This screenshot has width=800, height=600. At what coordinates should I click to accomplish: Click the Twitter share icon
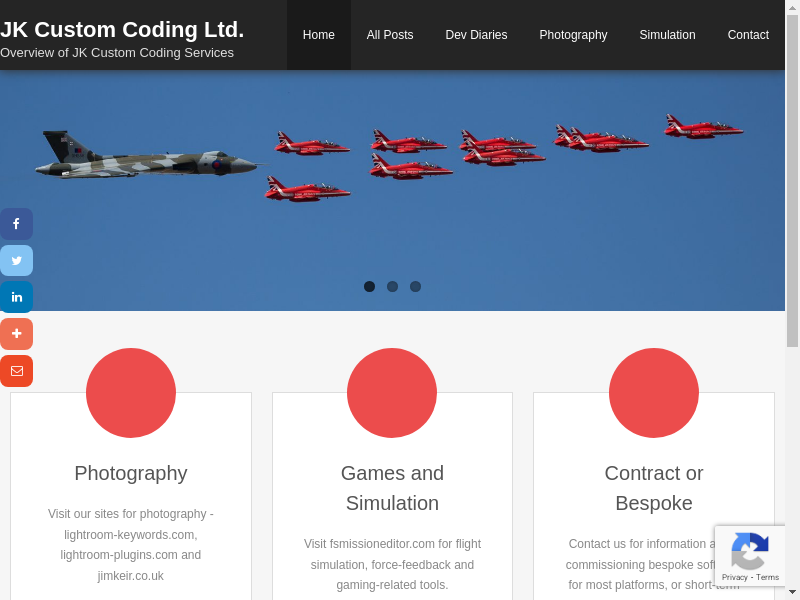(x=16, y=261)
